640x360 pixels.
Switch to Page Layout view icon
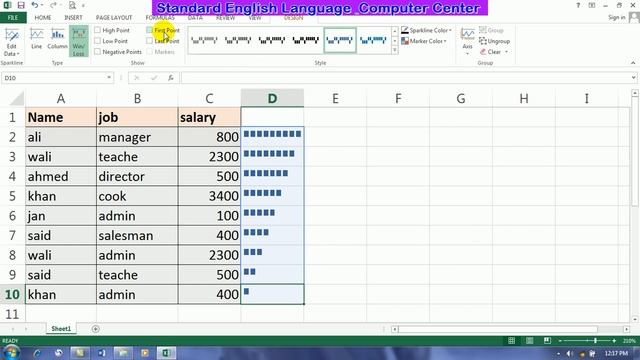tap(529, 340)
